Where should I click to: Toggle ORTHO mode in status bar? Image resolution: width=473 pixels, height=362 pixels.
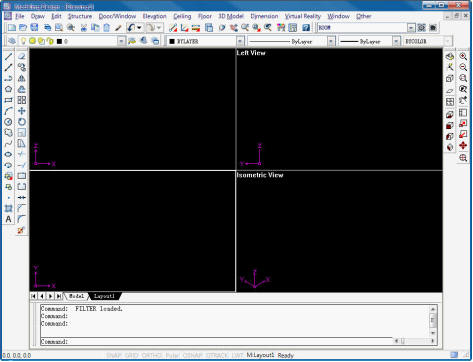[x=152, y=355]
